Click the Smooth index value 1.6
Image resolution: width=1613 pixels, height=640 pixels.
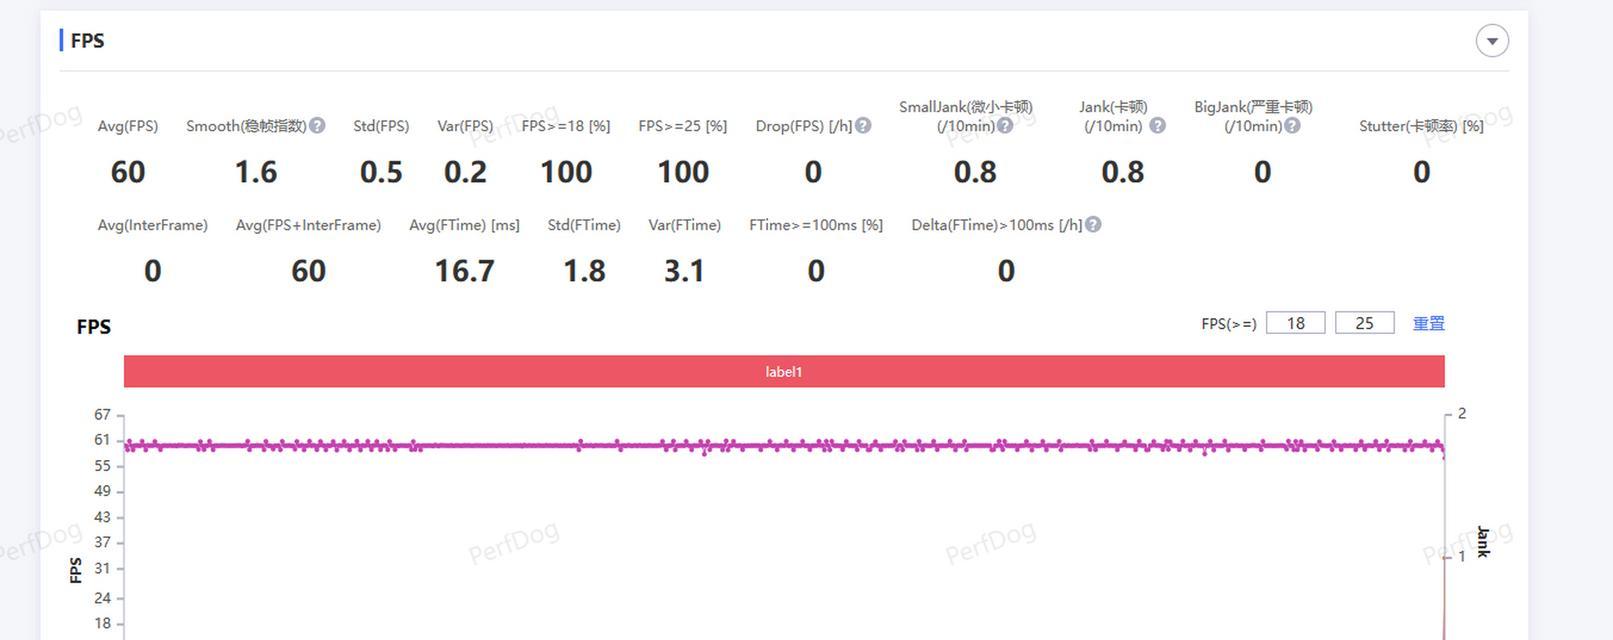click(256, 172)
